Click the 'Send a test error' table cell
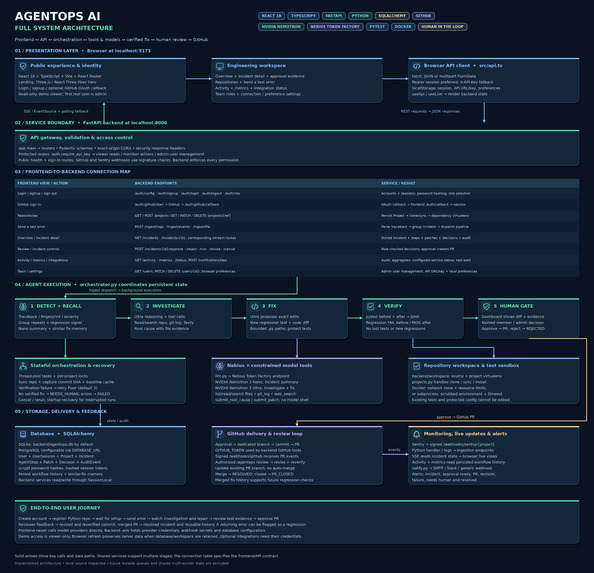The width and height of the screenshot is (594, 573). [31, 227]
